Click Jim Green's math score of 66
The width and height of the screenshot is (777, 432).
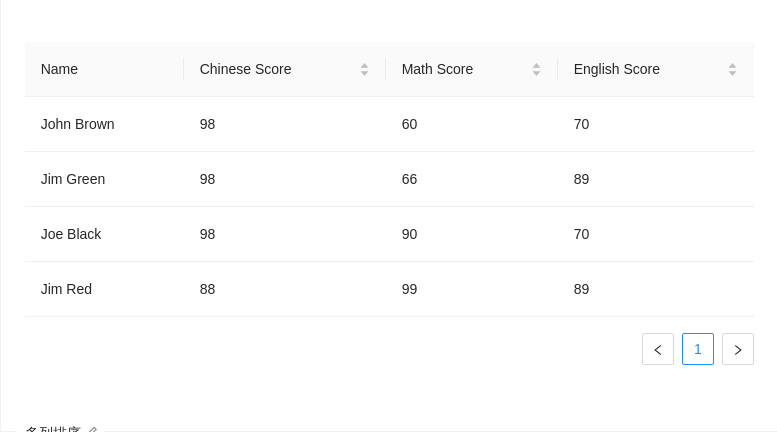pos(410,179)
